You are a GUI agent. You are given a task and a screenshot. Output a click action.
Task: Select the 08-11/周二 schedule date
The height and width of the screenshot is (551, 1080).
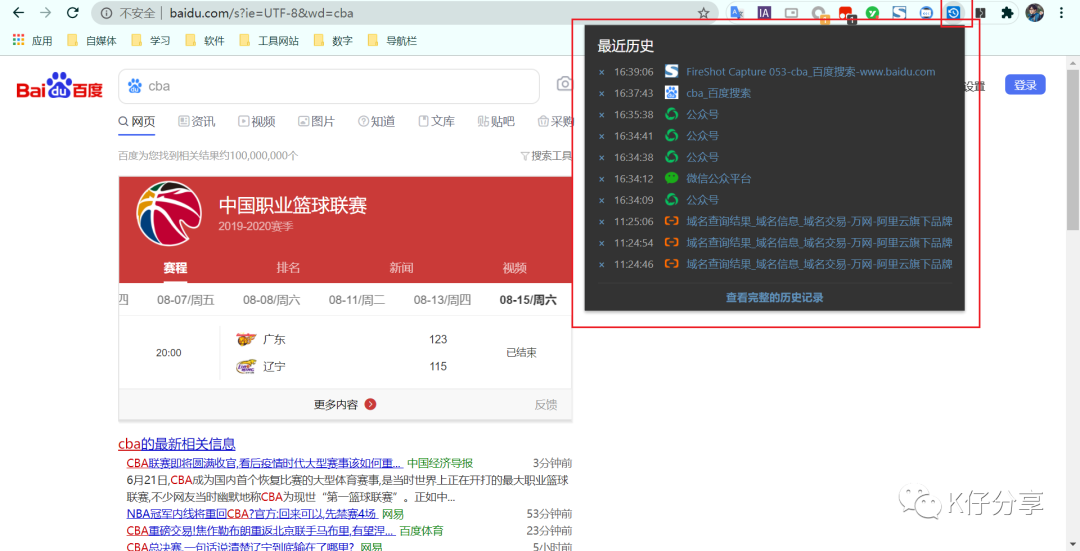357,300
